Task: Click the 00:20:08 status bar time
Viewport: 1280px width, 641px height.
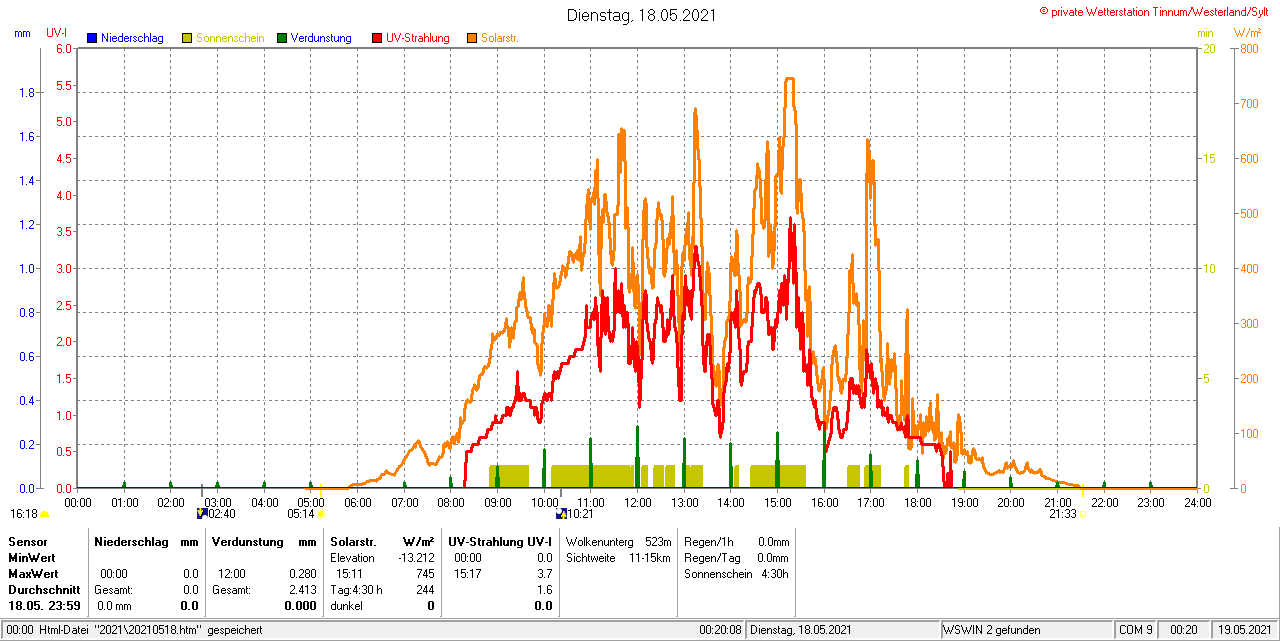Action: (x=720, y=630)
